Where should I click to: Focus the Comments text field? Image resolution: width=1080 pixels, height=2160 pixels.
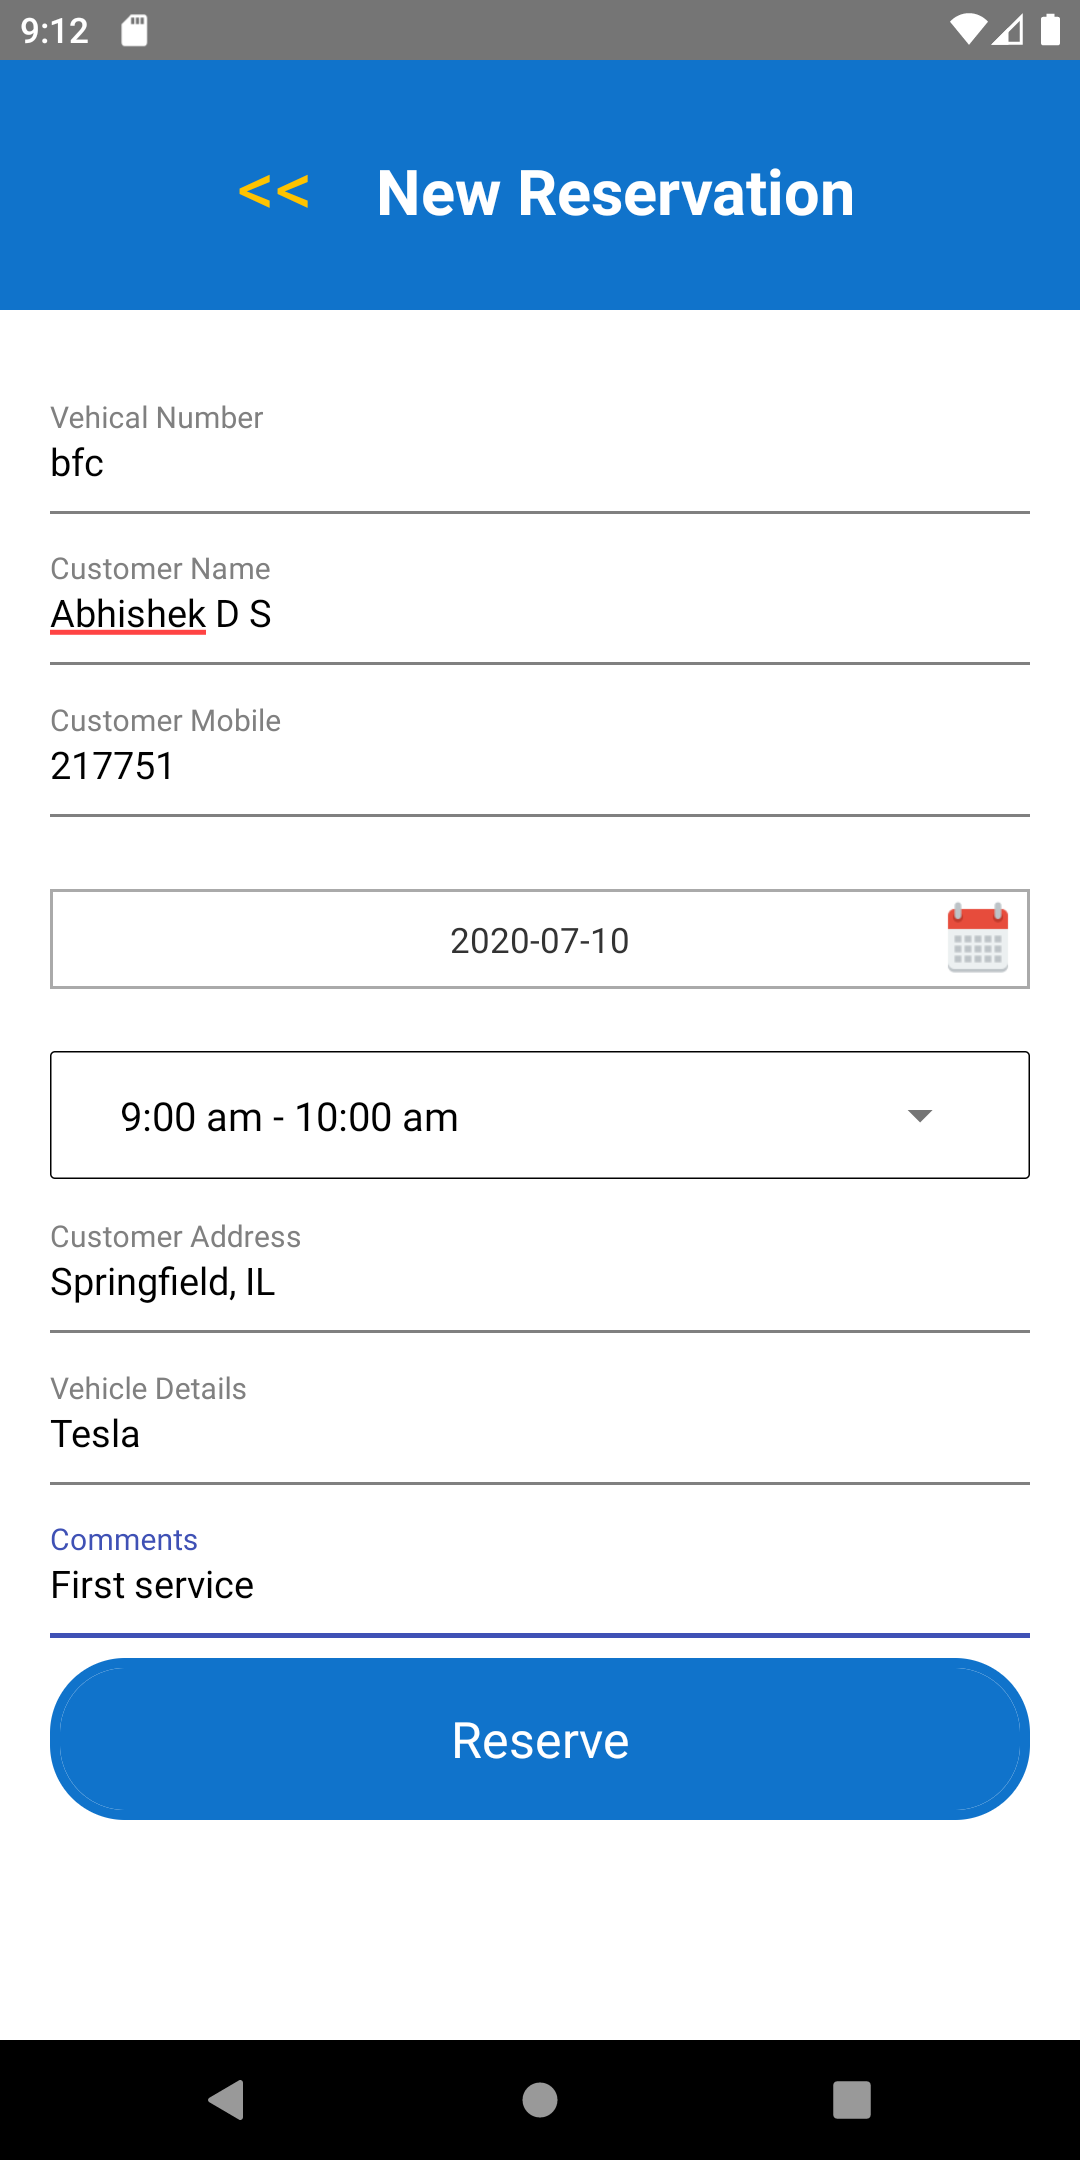(x=540, y=1586)
